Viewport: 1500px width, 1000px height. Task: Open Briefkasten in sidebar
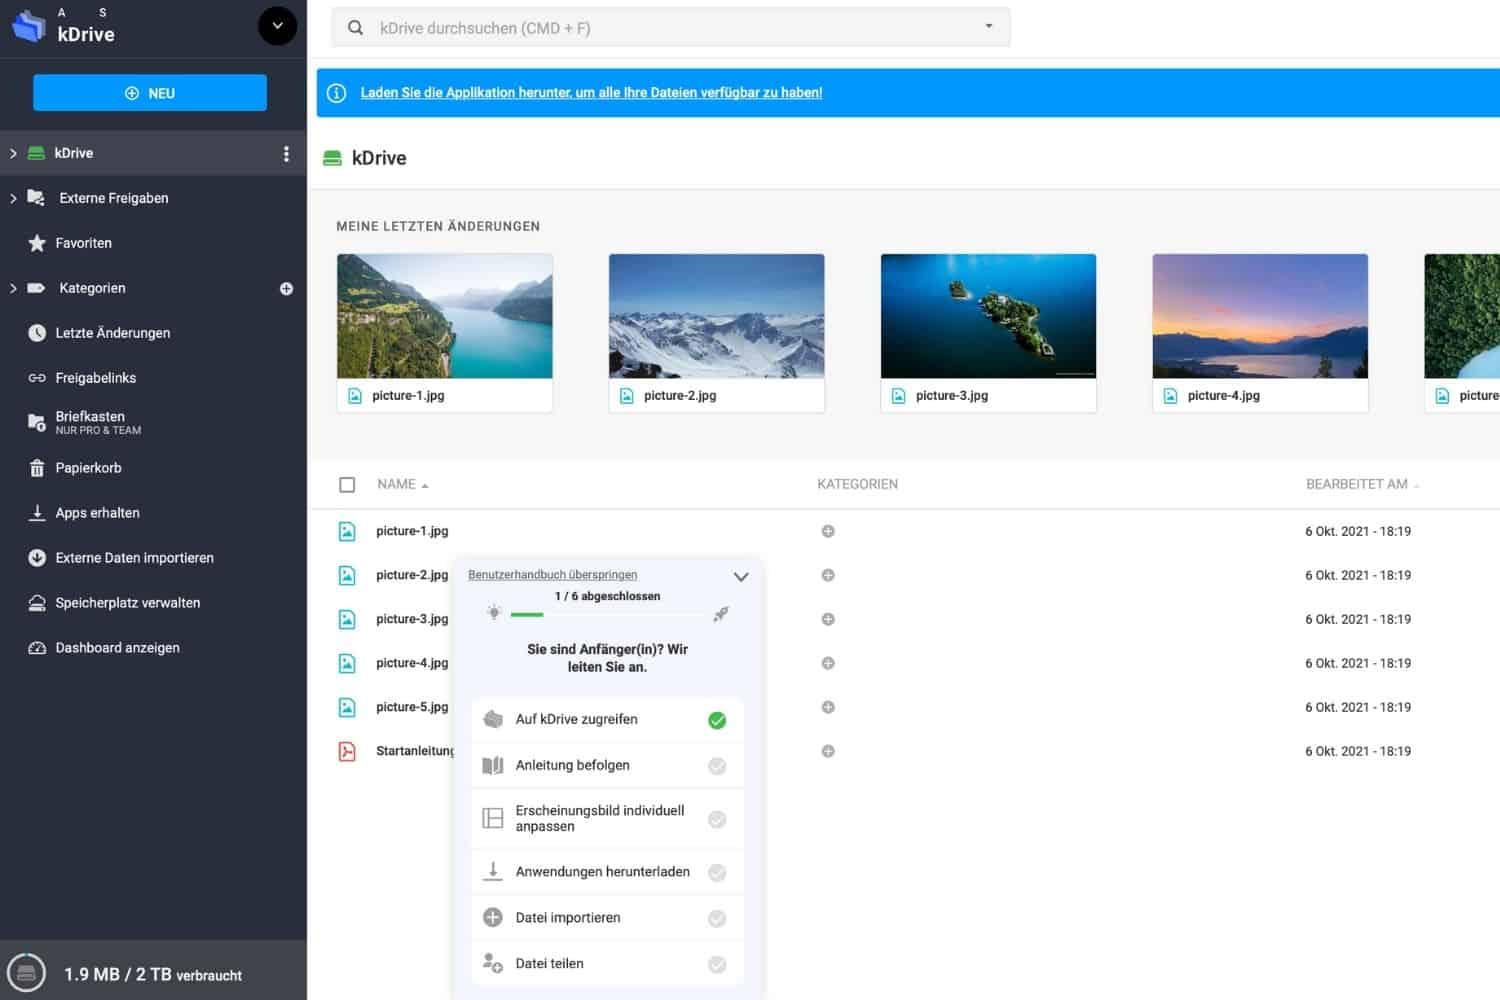pos(98,422)
